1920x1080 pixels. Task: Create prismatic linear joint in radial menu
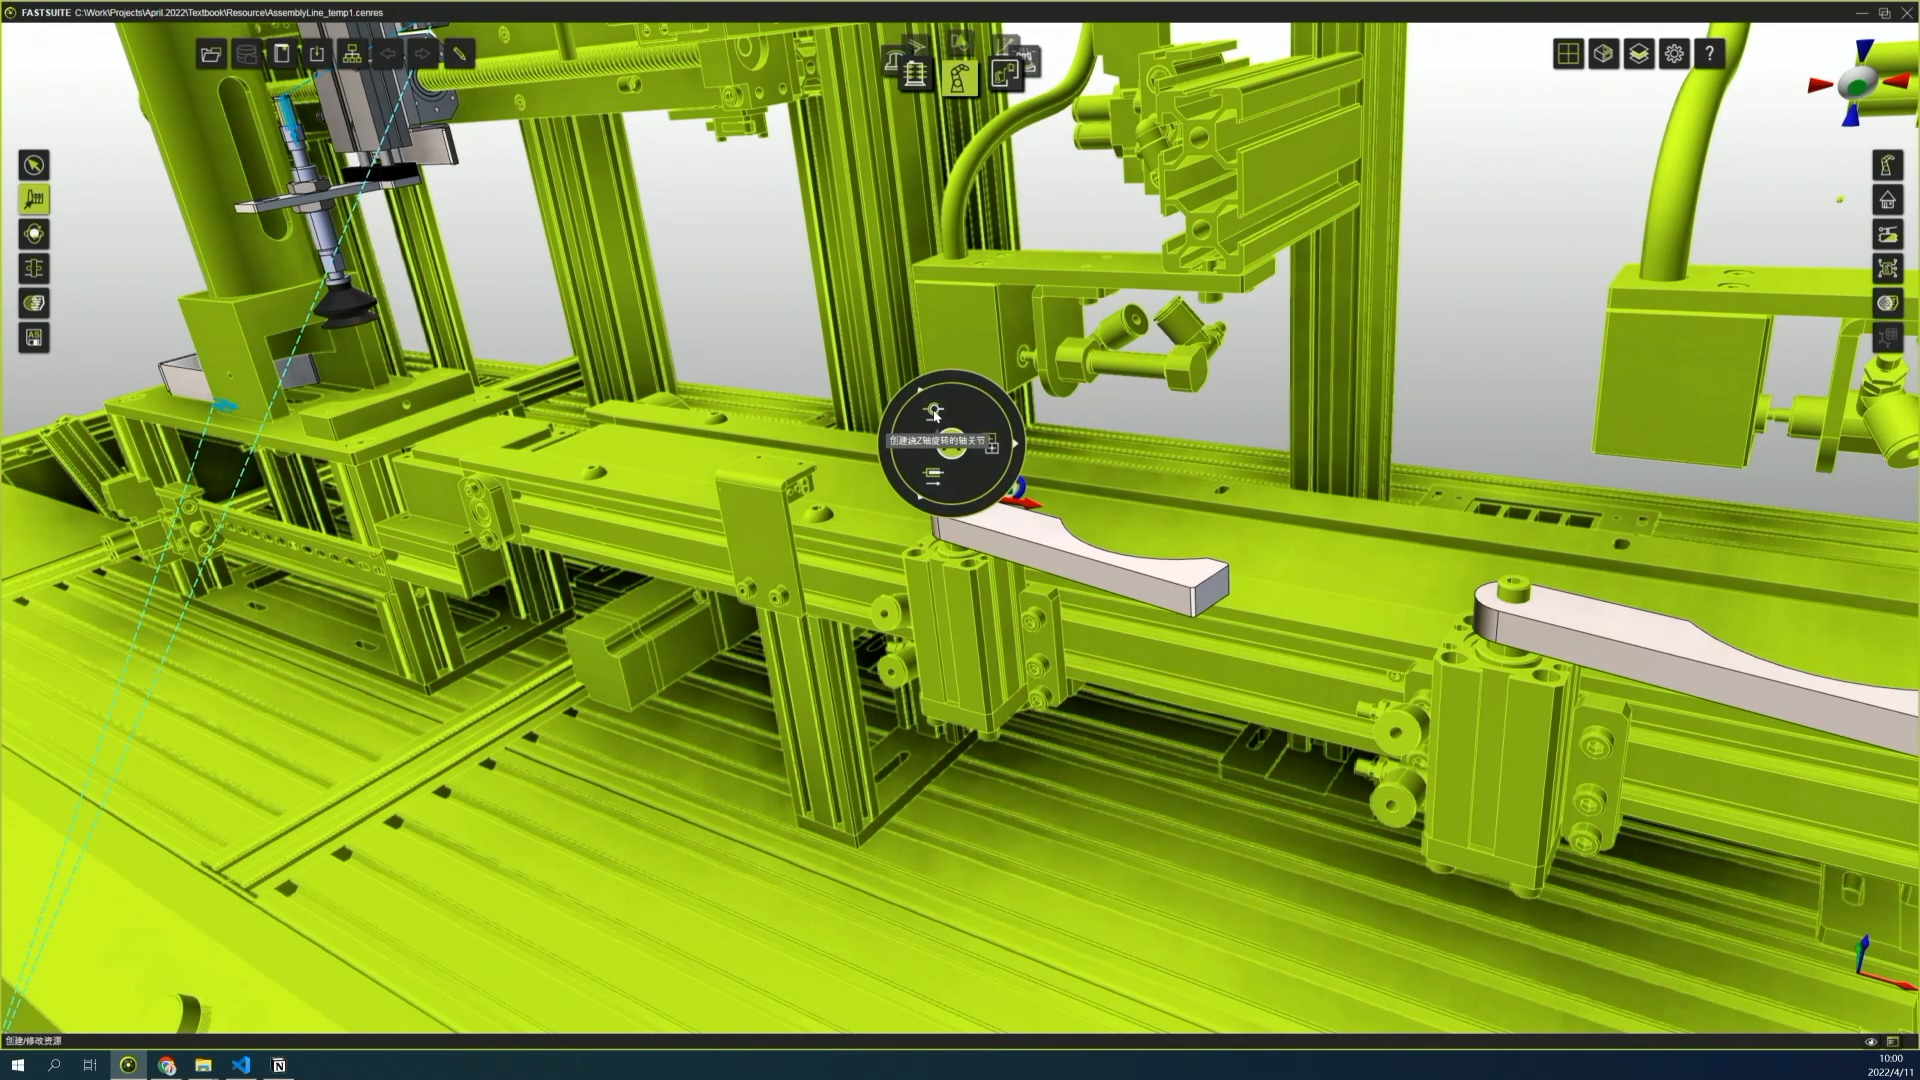pyautogui.click(x=933, y=476)
